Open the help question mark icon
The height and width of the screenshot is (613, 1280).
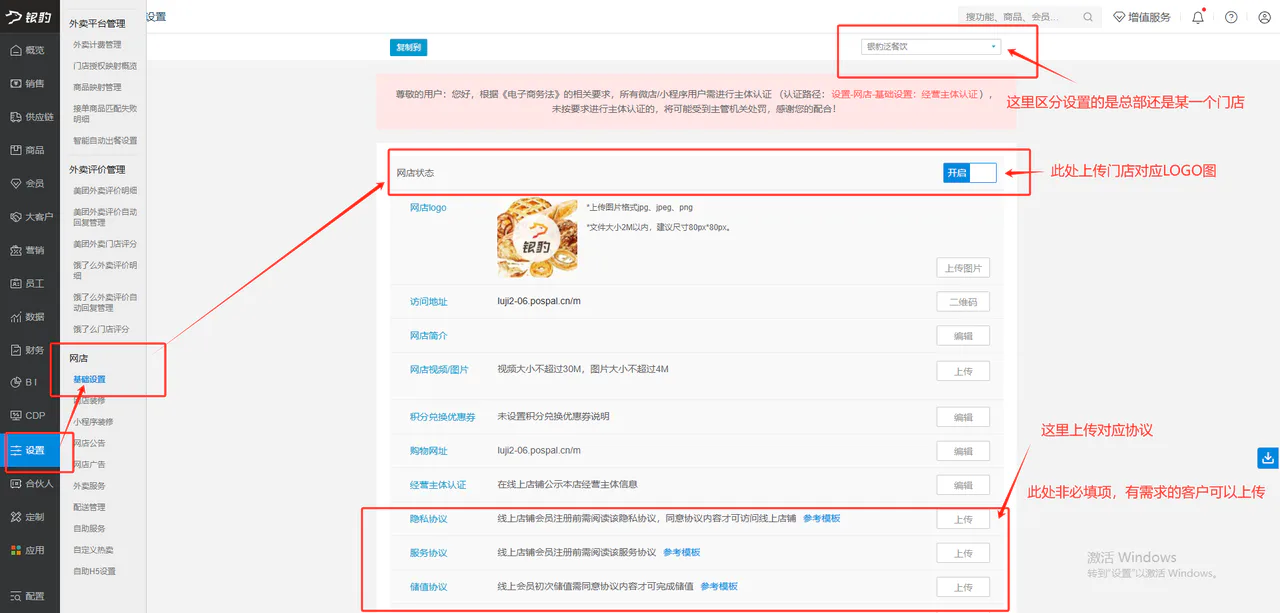1231,17
